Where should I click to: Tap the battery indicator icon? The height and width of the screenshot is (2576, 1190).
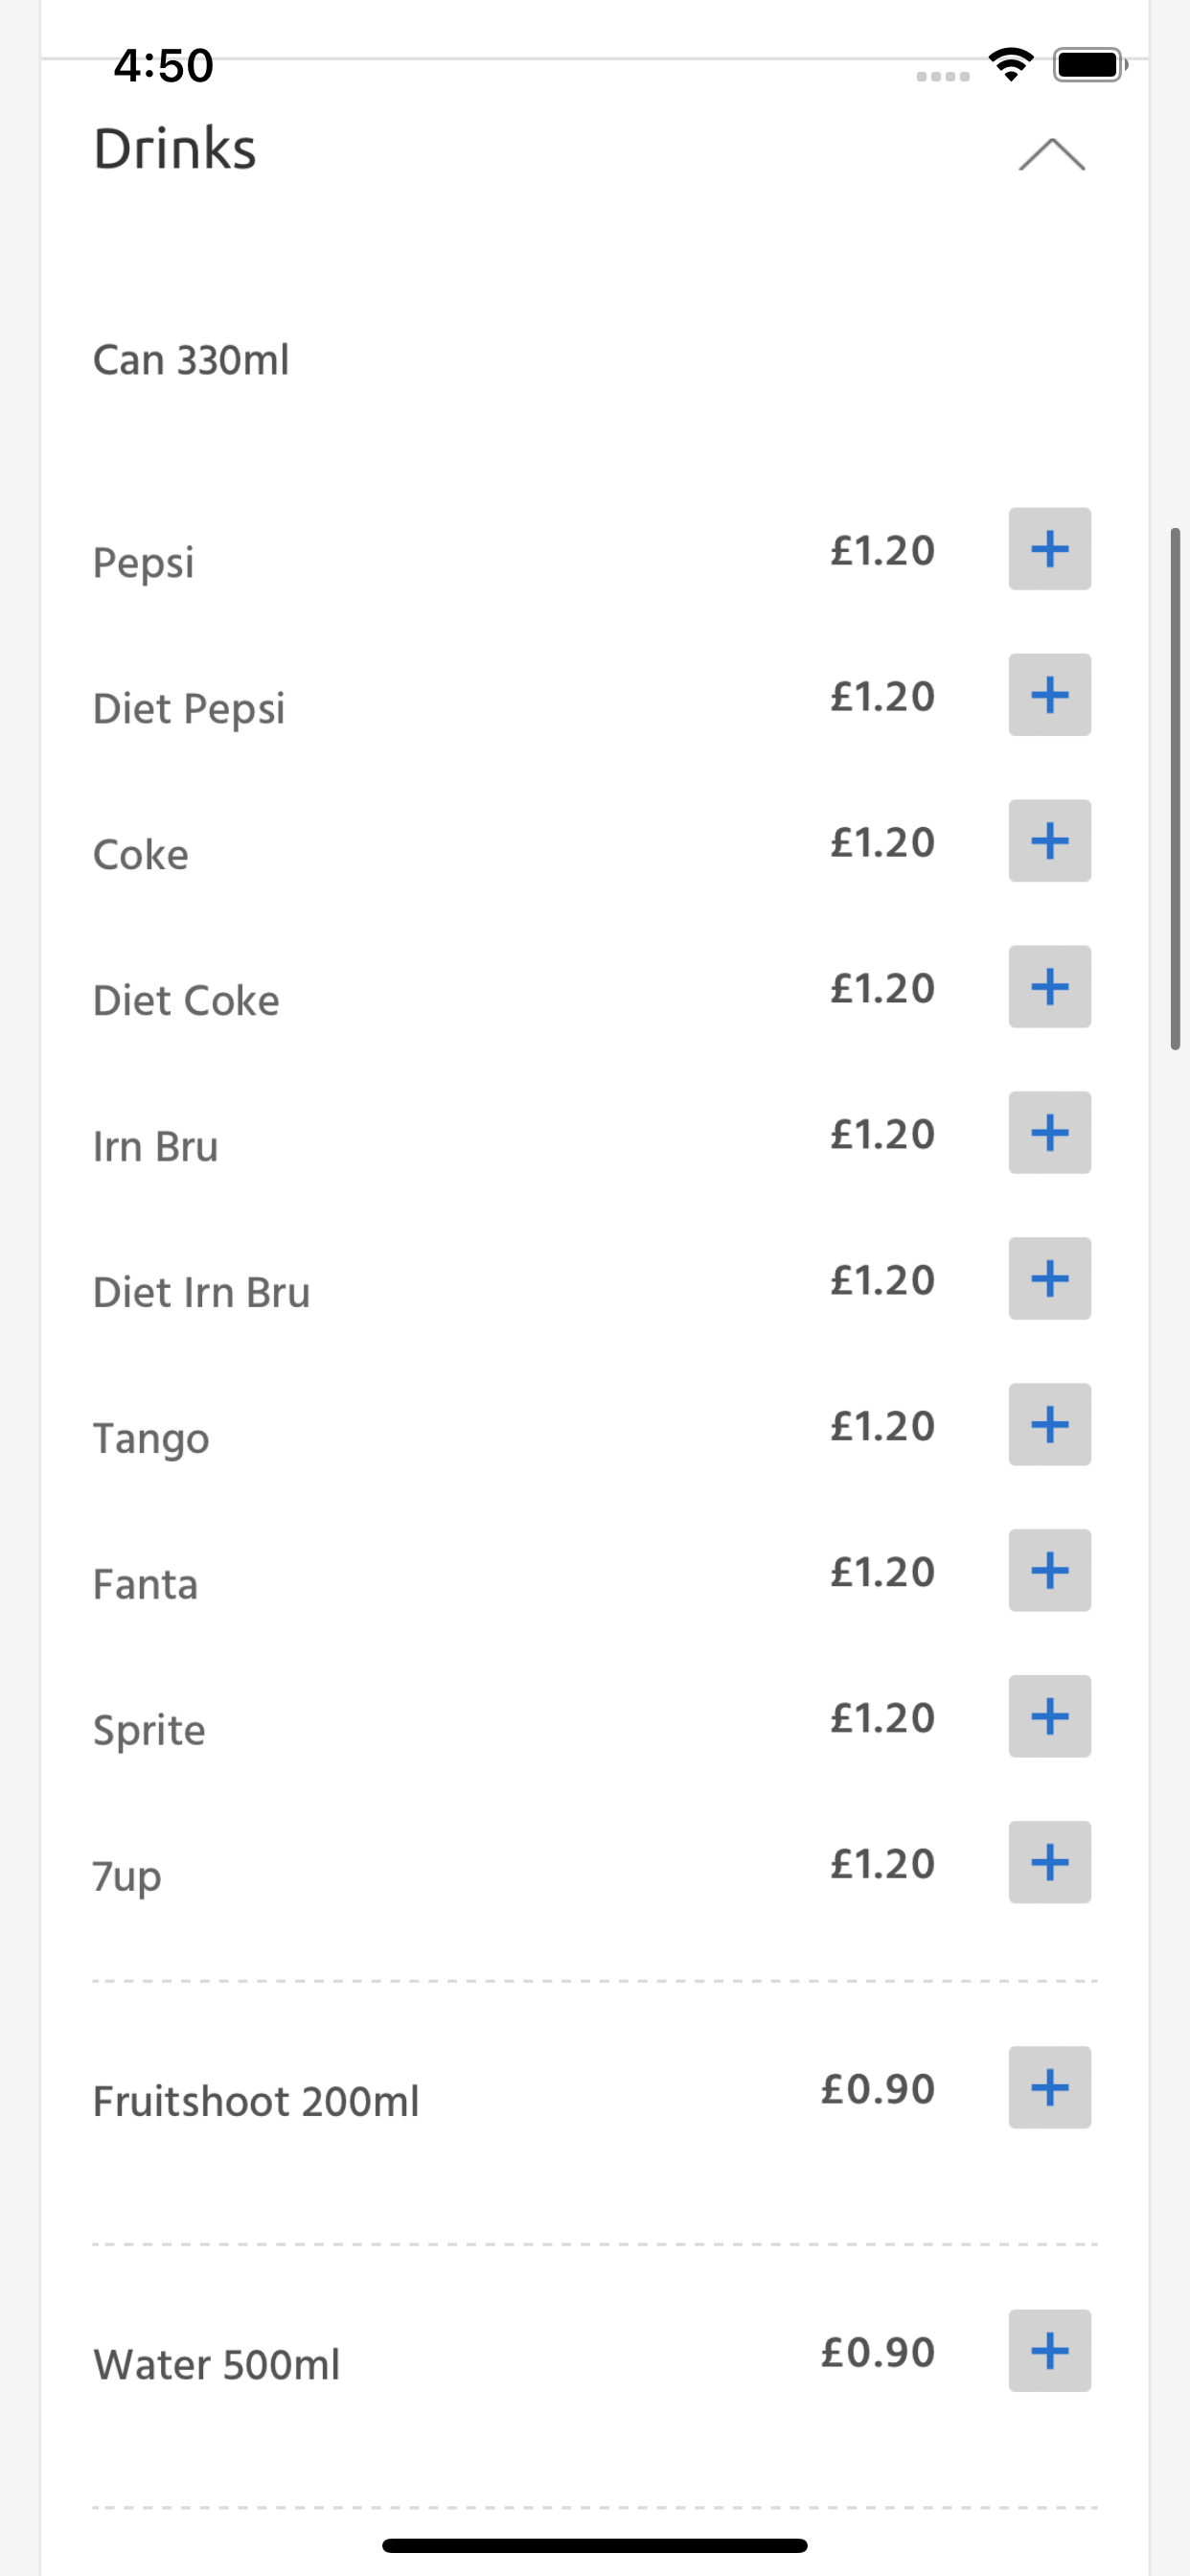[x=1090, y=65]
